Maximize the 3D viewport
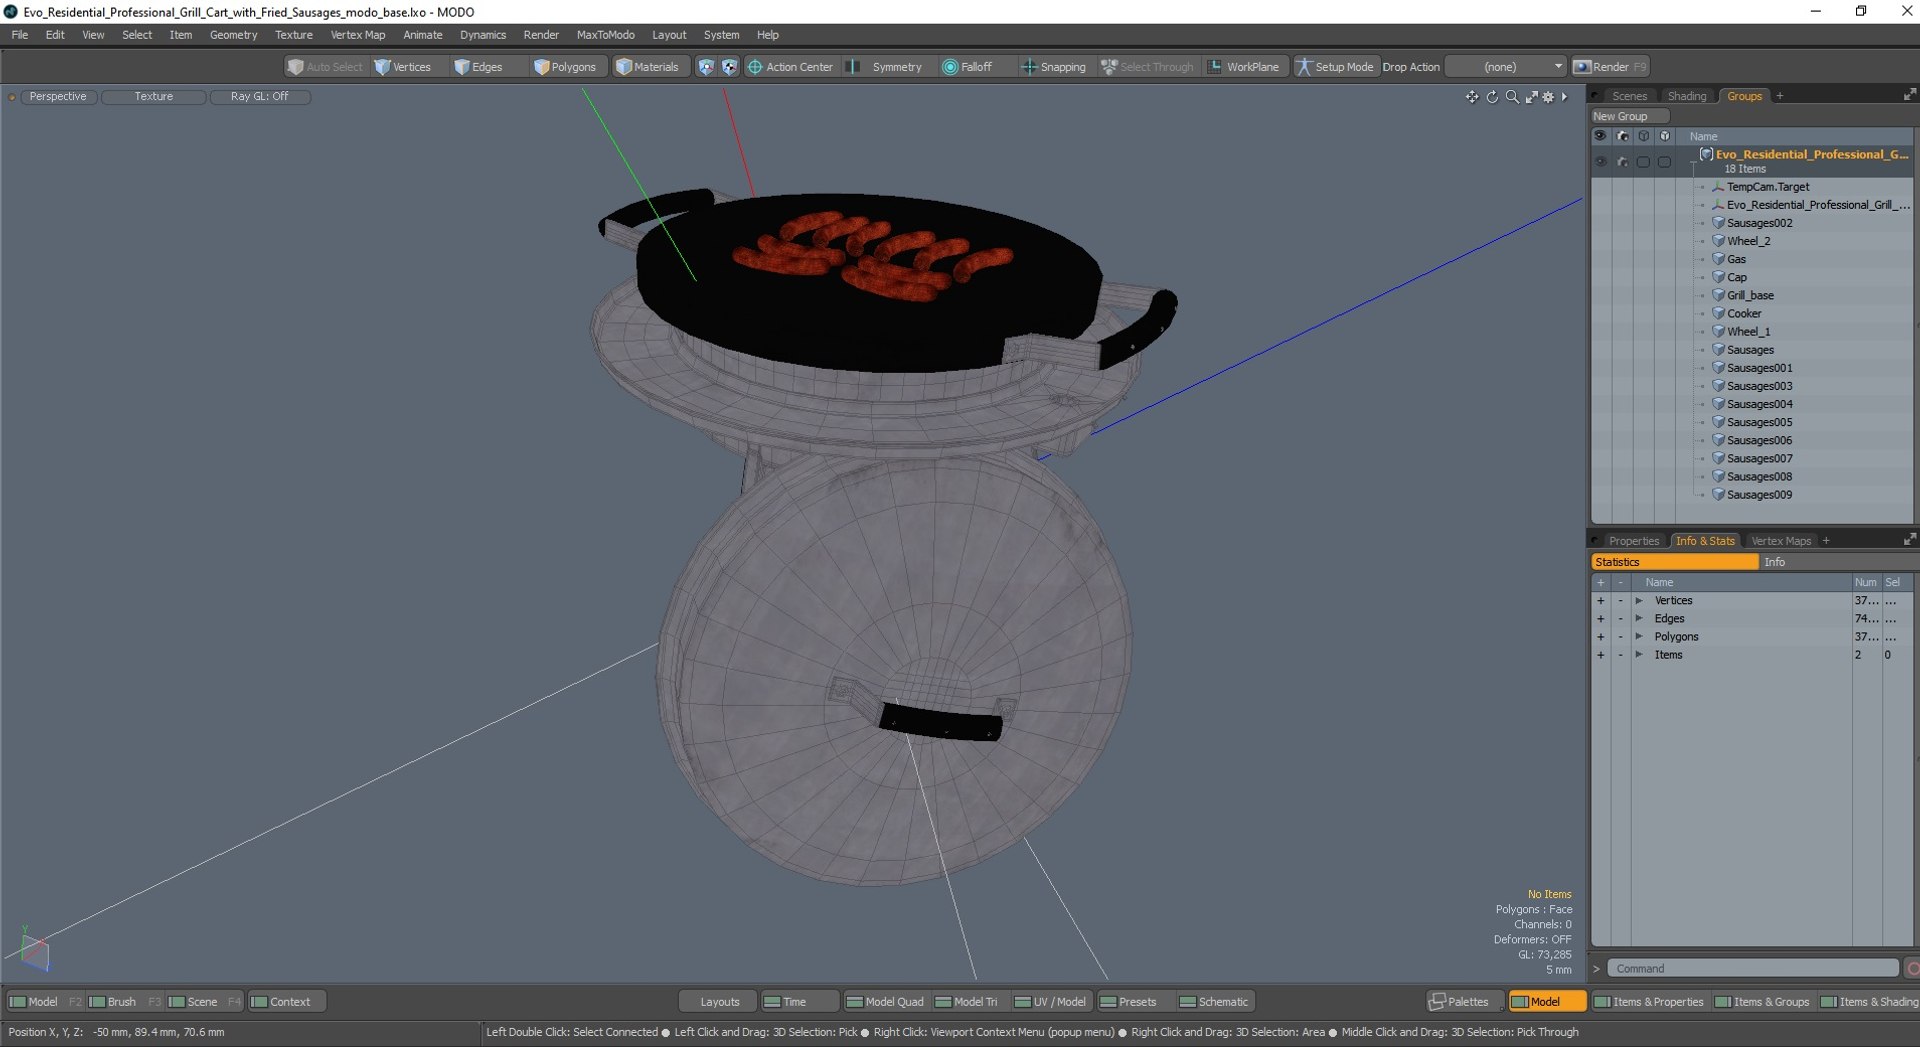The image size is (1920, 1047). (1531, 97)
